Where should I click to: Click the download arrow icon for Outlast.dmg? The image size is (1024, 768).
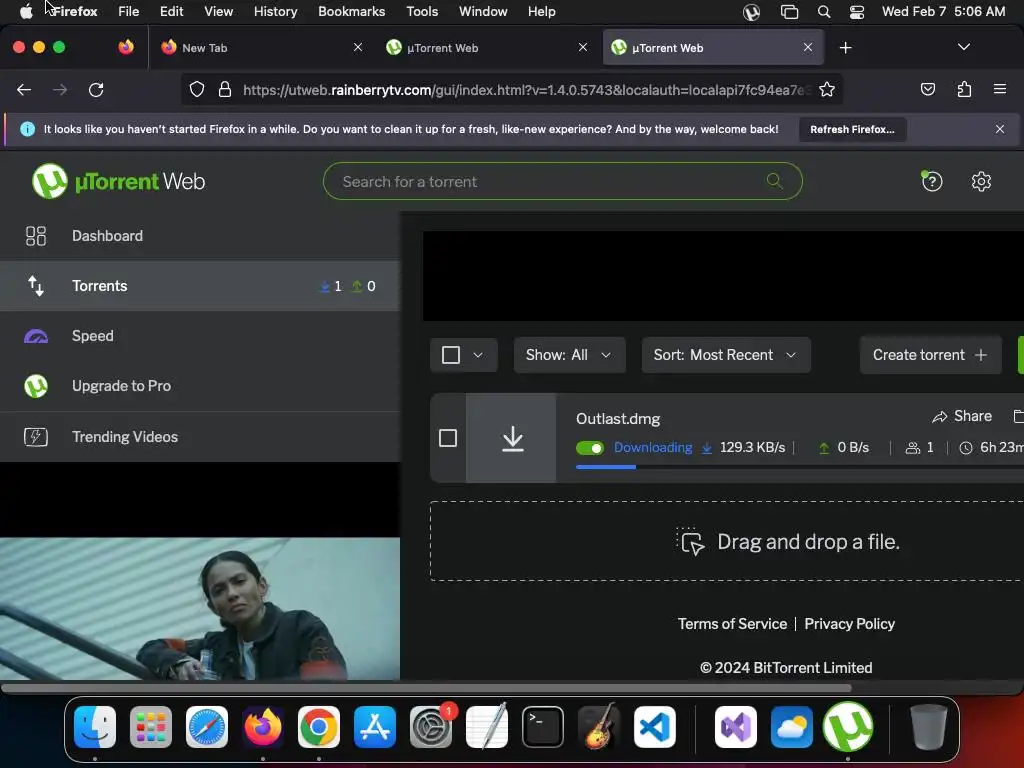click(513, 438)
